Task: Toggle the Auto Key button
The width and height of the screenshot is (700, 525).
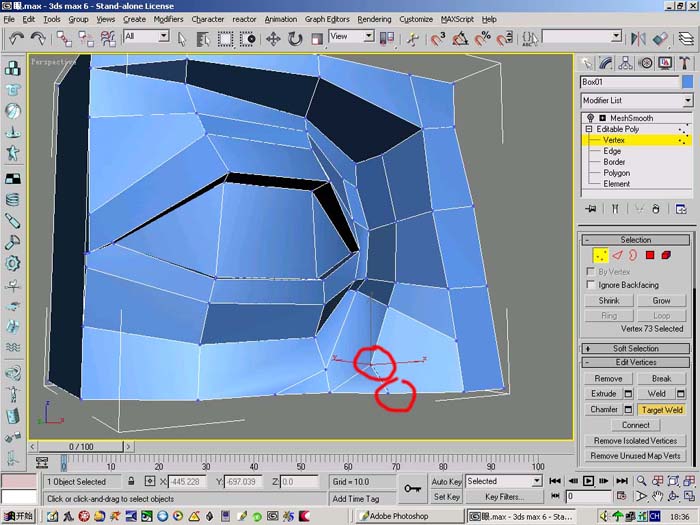Action: [x=446, y=481]
